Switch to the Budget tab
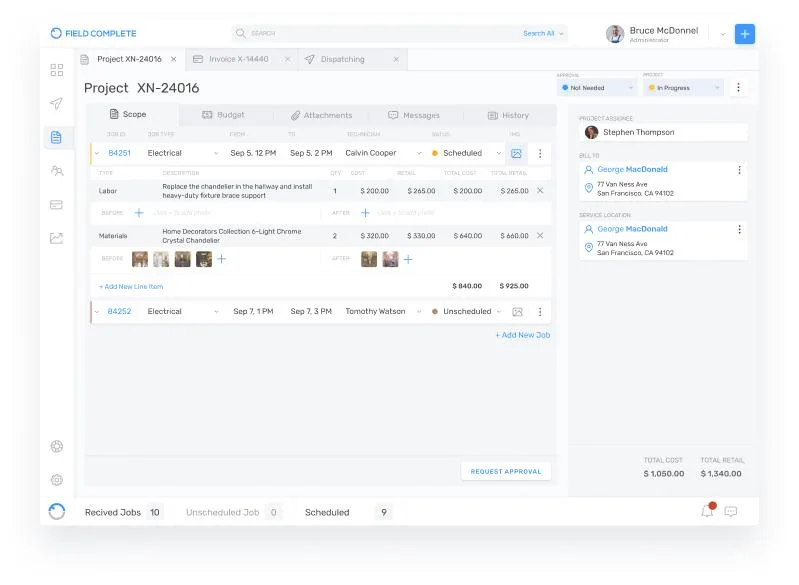This screenshot has height=585, width=799. pos(223,115)
